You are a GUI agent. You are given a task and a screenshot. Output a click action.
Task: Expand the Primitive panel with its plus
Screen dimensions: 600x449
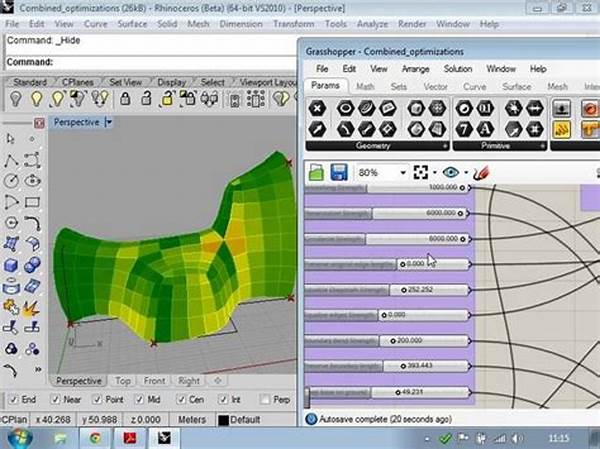click(543, 146)
